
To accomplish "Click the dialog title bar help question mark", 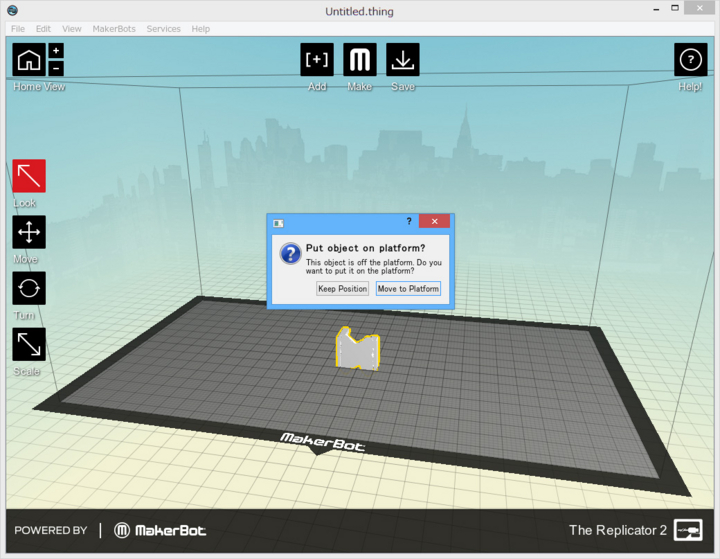I will point(409,221).
